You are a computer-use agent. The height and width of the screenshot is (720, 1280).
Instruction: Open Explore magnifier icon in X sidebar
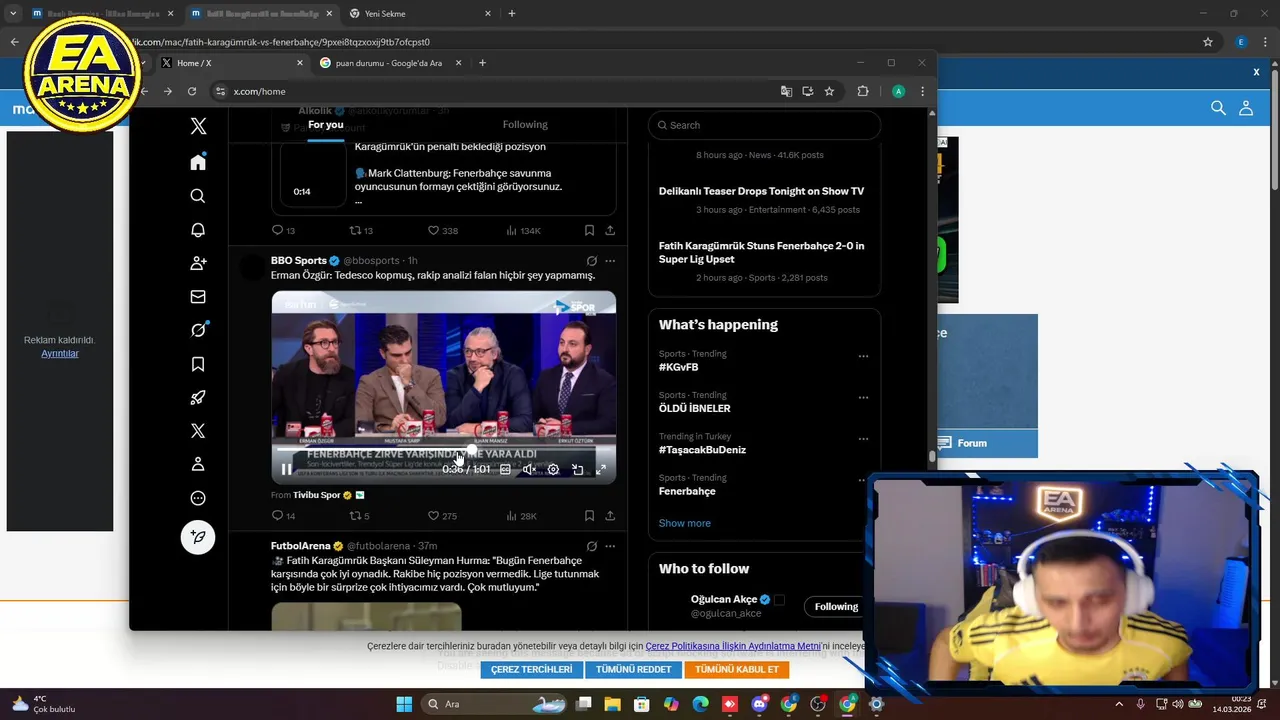198,196
